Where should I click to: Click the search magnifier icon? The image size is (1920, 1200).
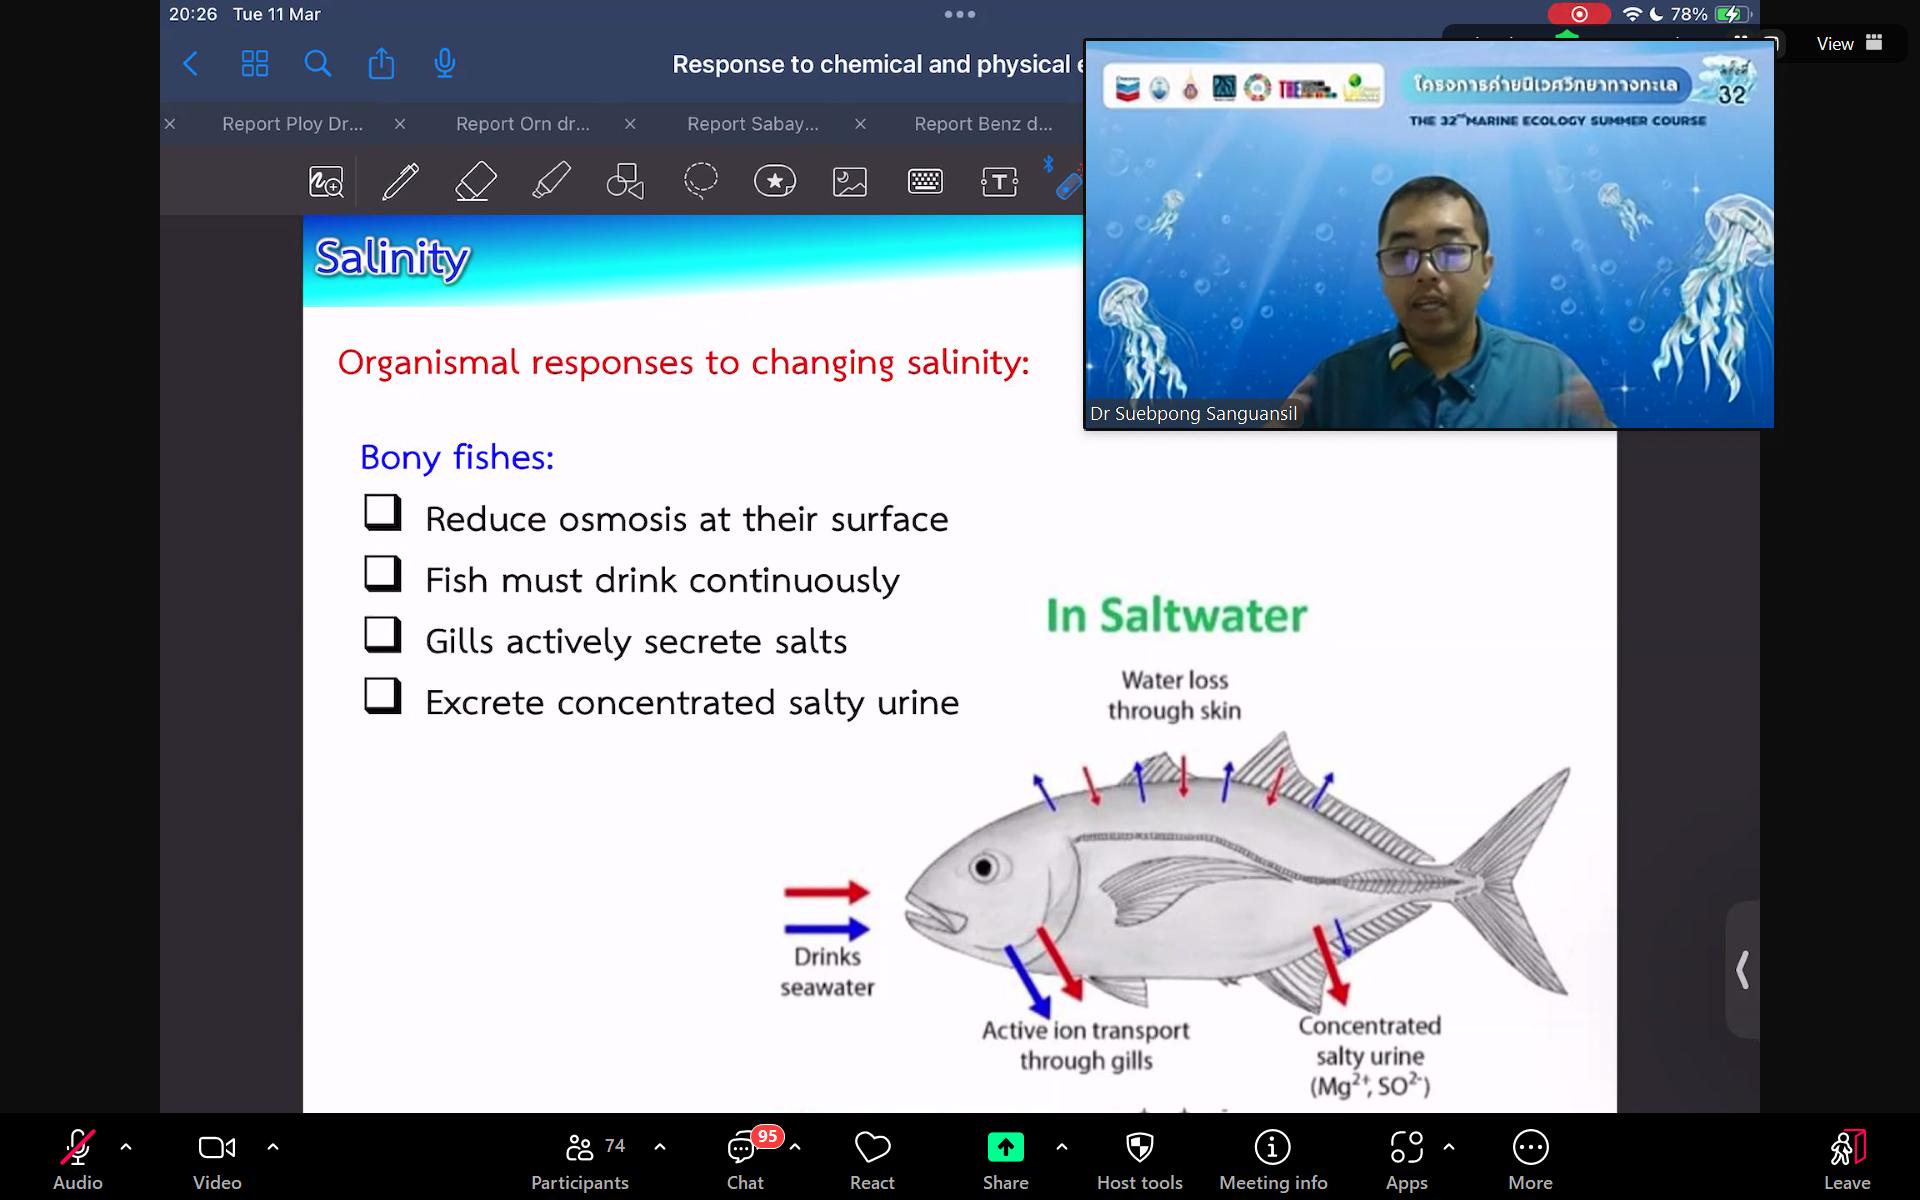(318, 64)
